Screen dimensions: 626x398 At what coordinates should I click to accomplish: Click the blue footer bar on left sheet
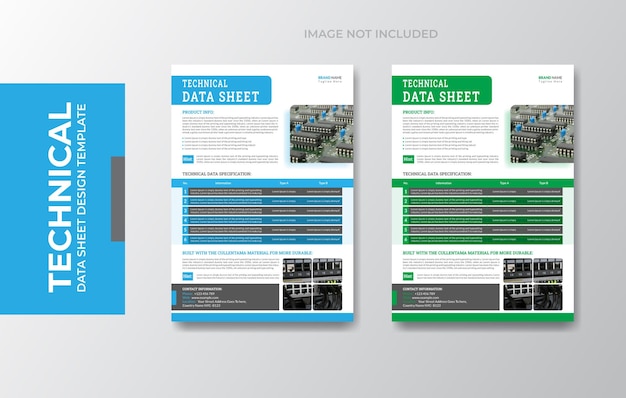pos(262,317)
